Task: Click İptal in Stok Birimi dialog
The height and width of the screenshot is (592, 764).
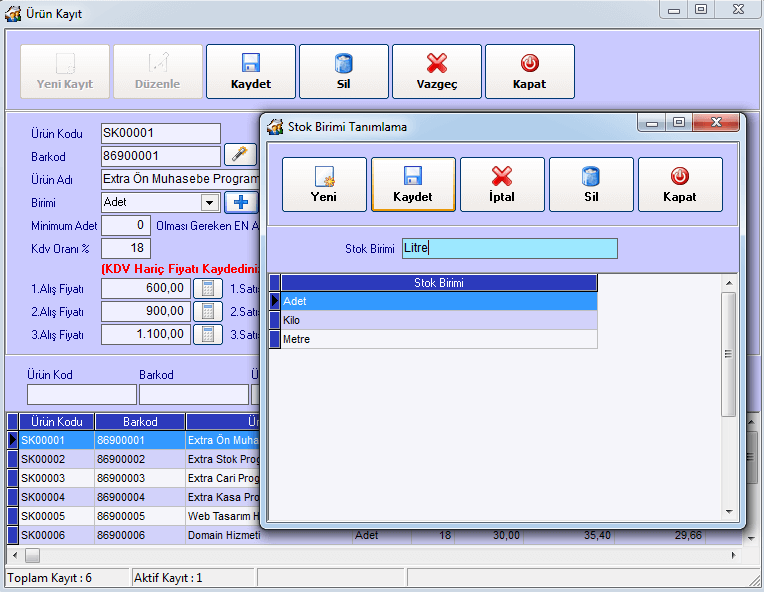Action: [502, 184]
